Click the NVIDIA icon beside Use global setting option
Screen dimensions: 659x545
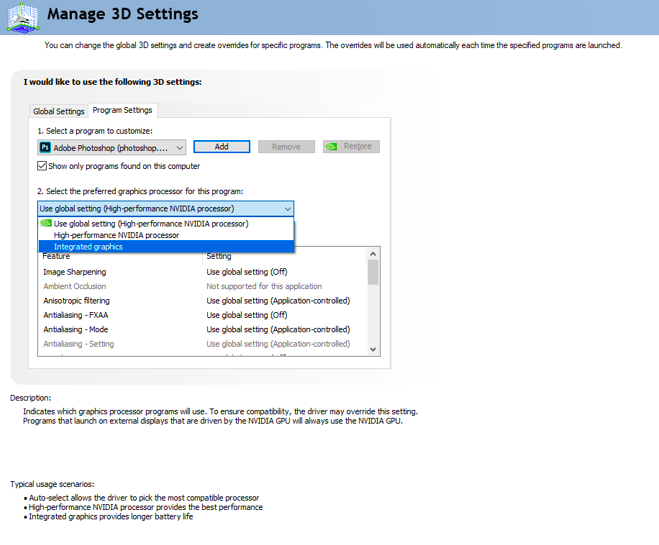pos(46,223)
